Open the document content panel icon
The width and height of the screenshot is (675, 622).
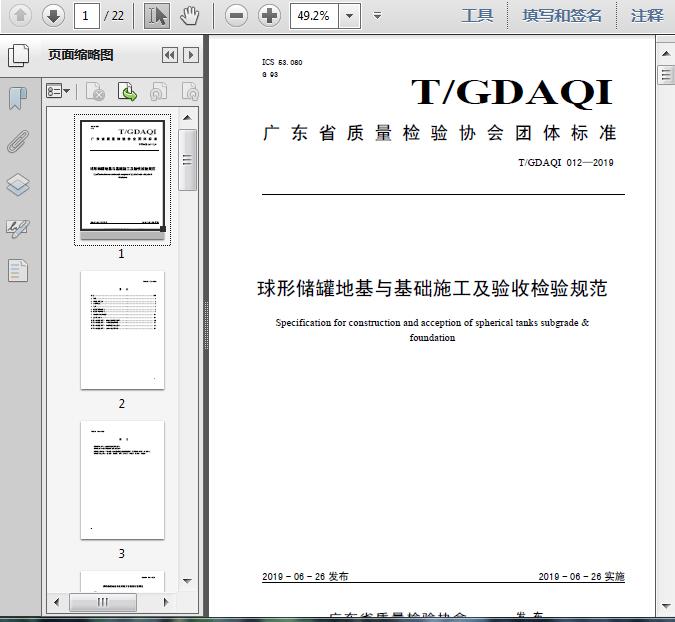[x=18, y=270]
